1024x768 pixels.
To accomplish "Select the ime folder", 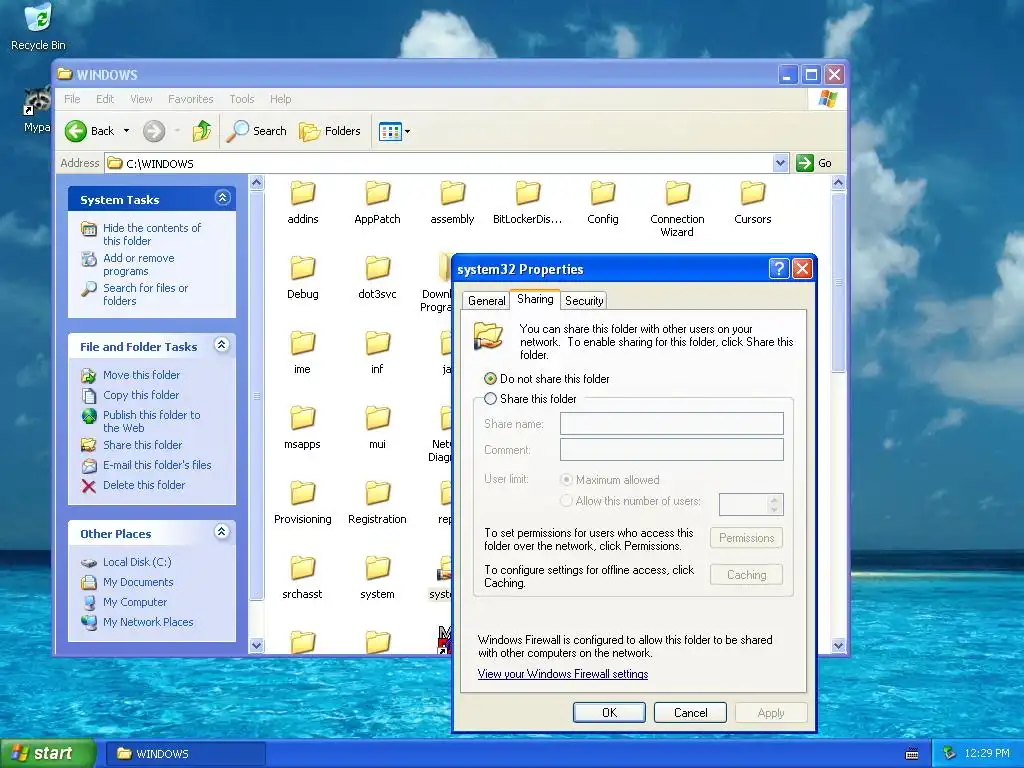I will tap(302, 353).
